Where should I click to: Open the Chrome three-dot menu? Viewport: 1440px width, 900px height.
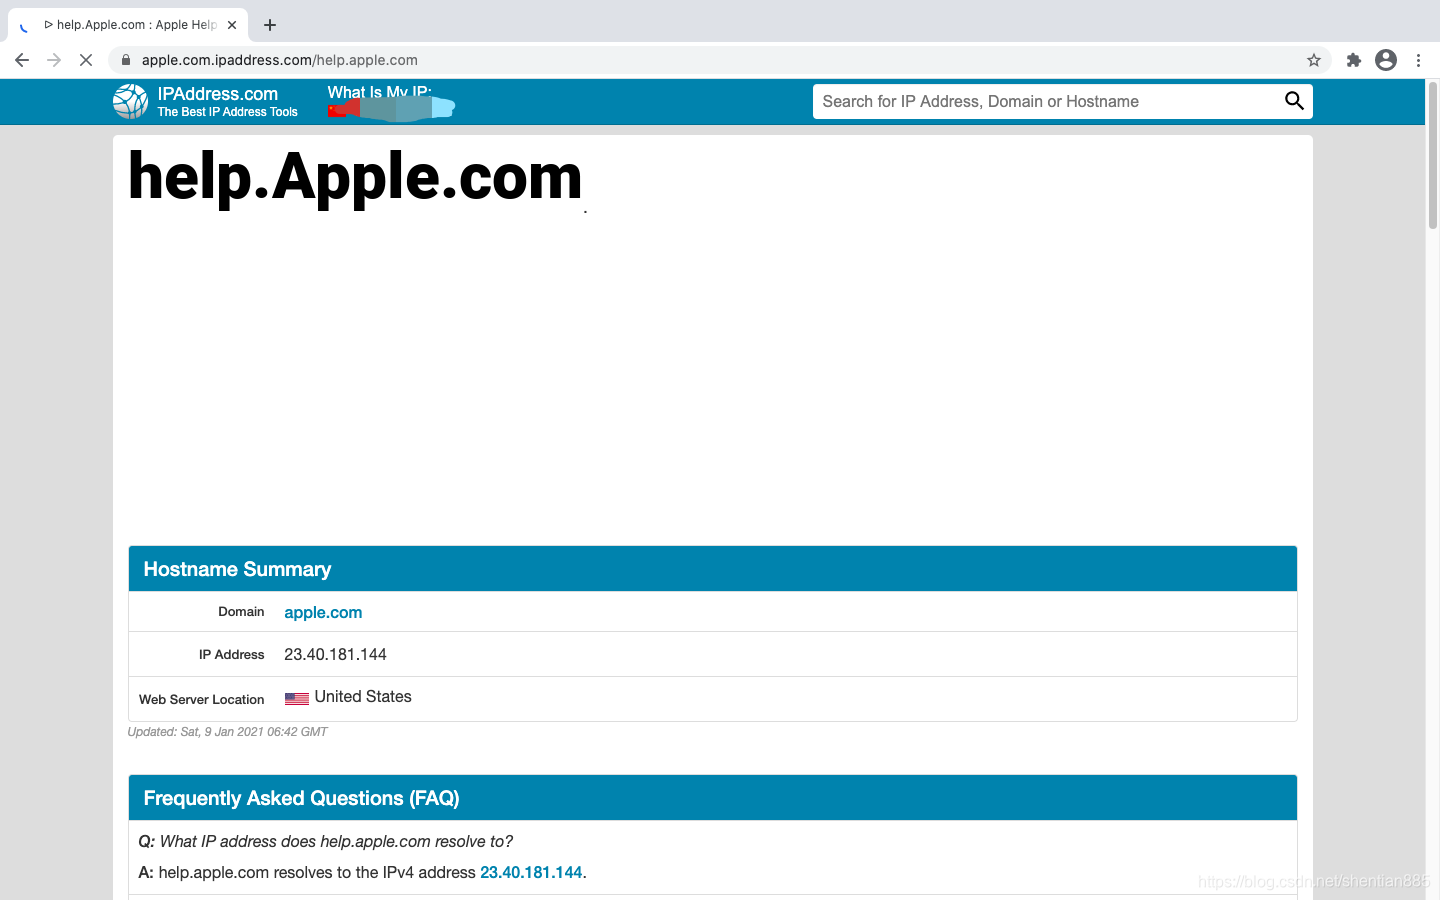tap(1418, 60)
